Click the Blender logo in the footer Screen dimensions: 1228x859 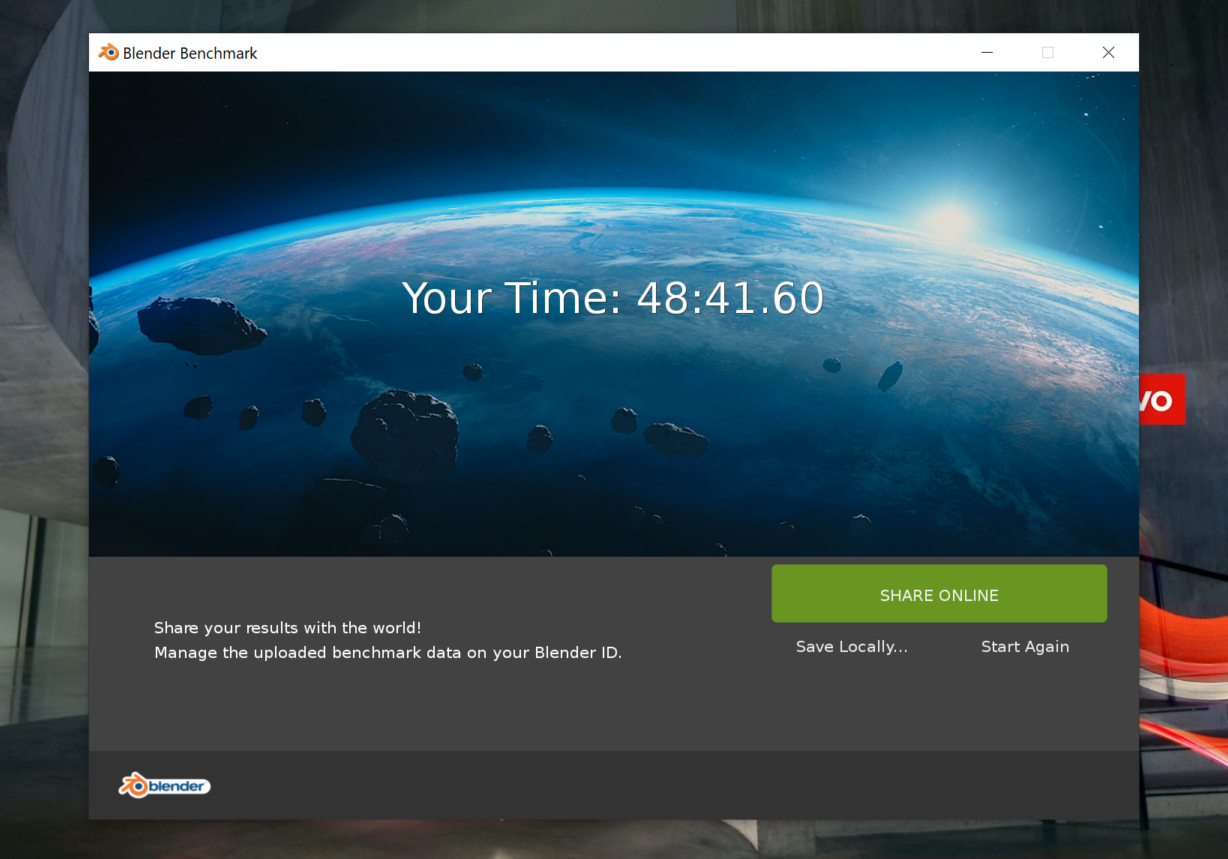(x=164, y=786)
